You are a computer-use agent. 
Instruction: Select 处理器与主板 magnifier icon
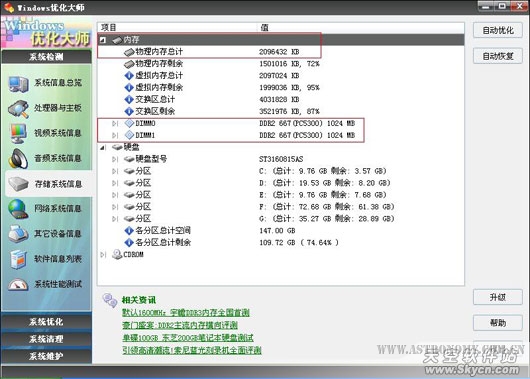click(18, 109)
